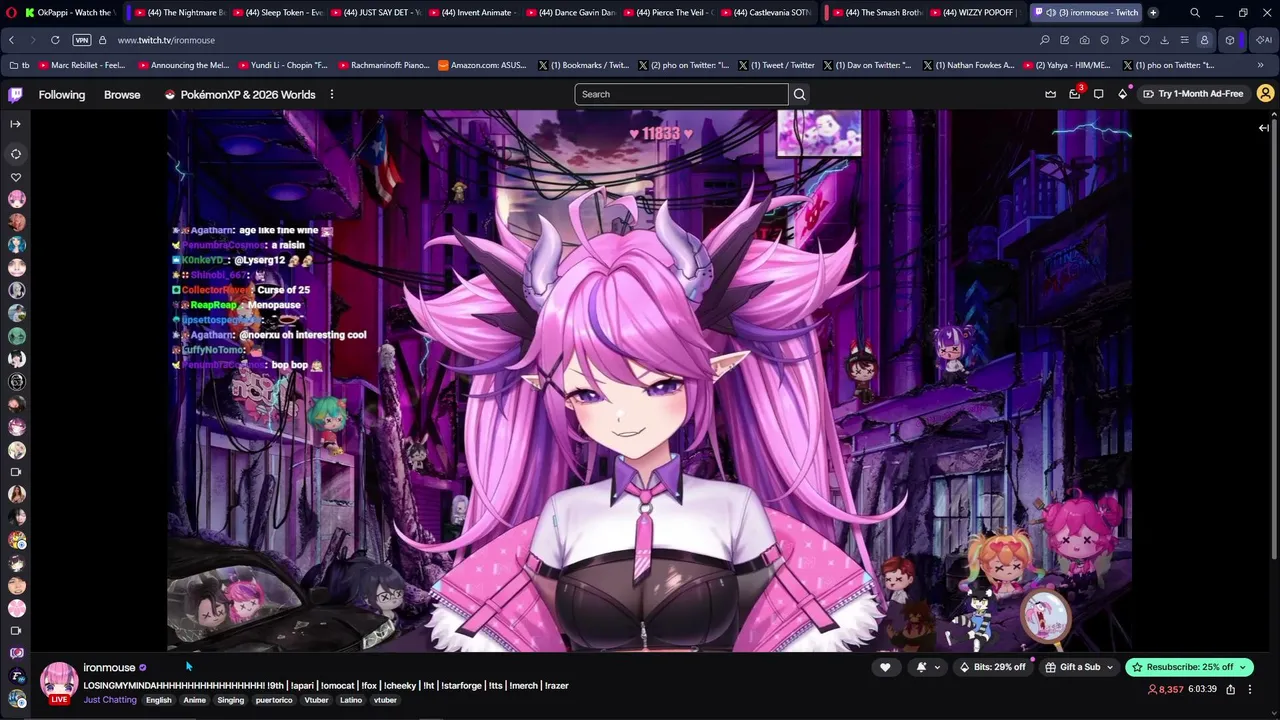The image size is (1280, 720).
Task: Open the whispers chat bubble icon
Action: [1098, 94]
